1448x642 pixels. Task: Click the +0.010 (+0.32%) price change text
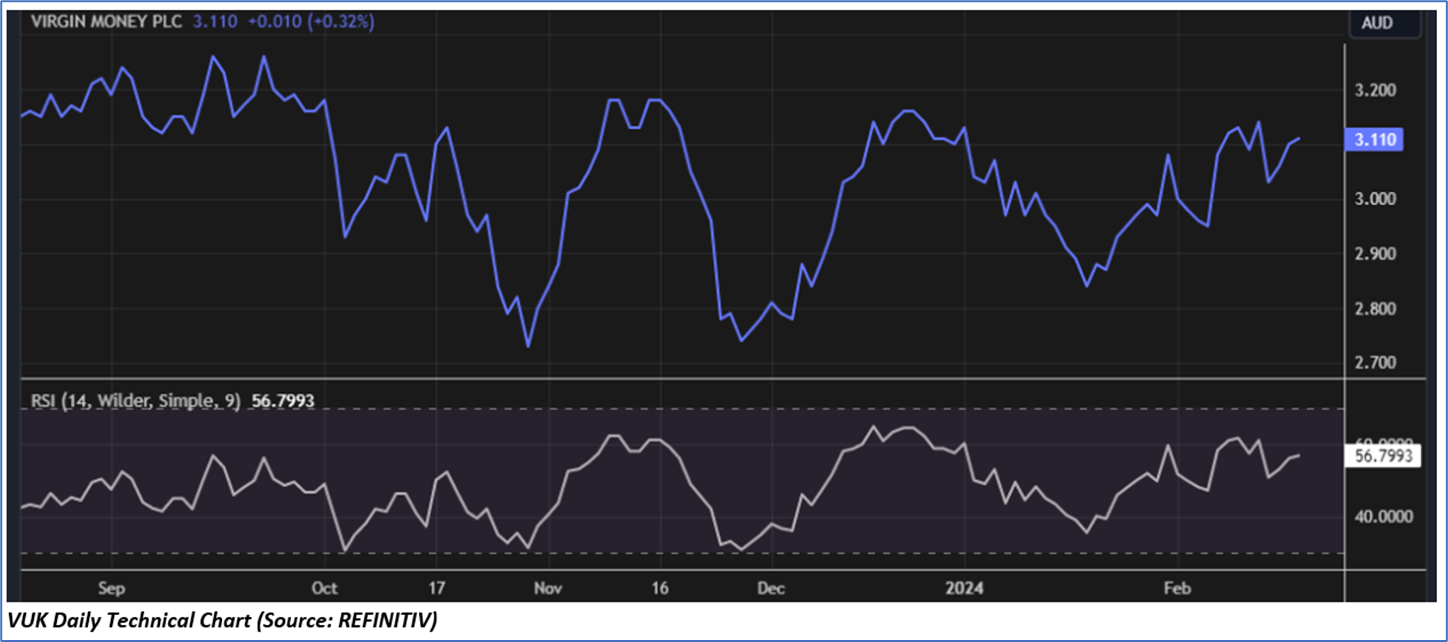pos(310,21)
